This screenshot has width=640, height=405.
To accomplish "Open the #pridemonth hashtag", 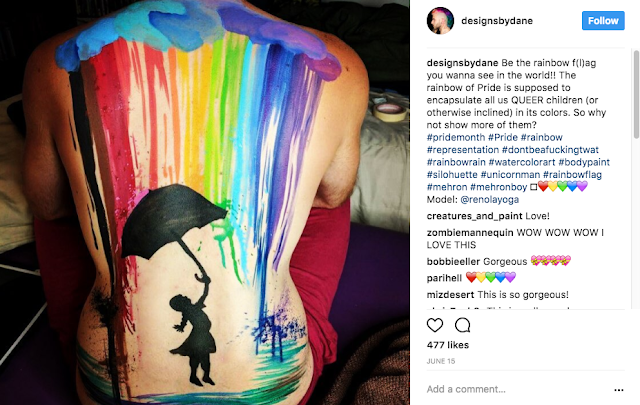I will point(456,137).
